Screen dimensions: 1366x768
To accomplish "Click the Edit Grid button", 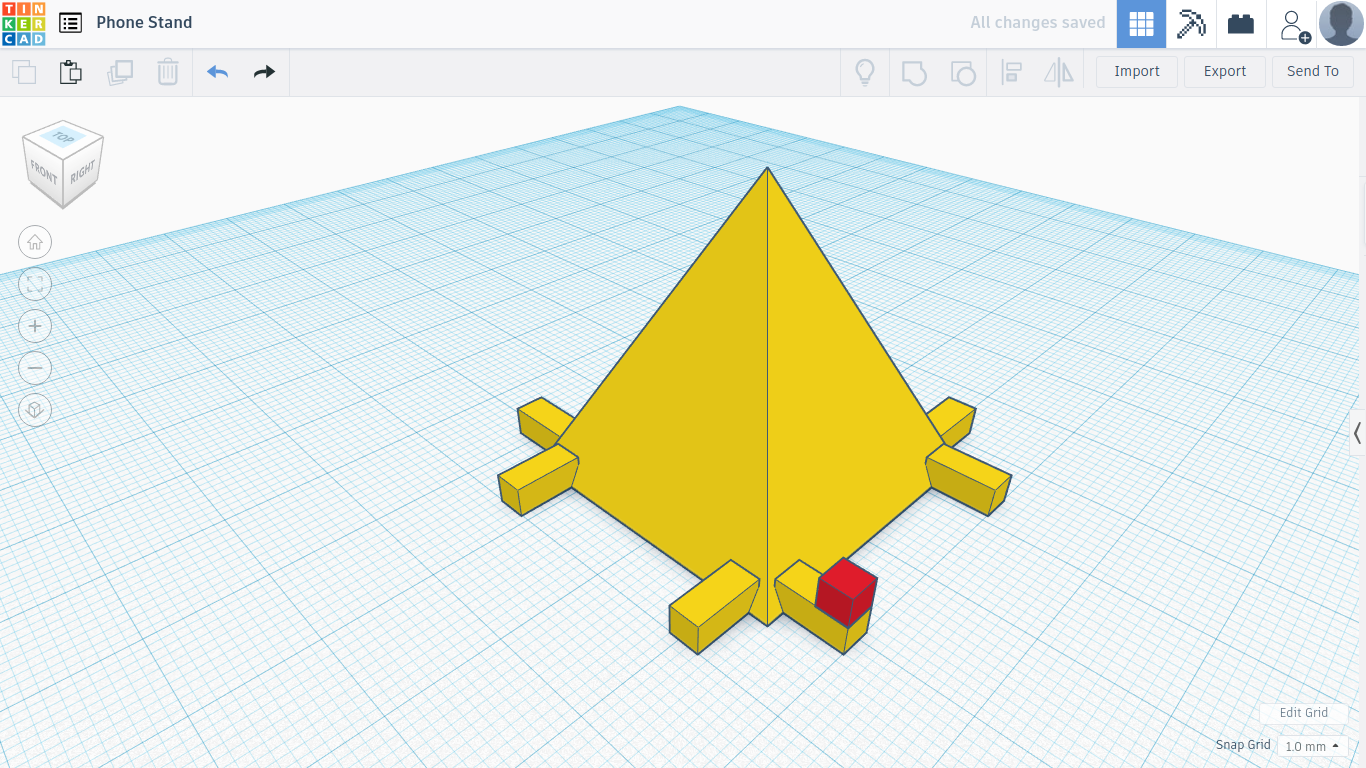I will (x=1304, y=713).
